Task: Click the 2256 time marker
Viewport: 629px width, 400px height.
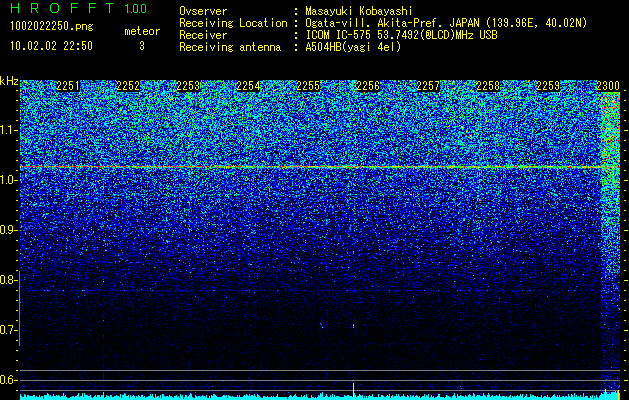Action: (x=368, y=86)
